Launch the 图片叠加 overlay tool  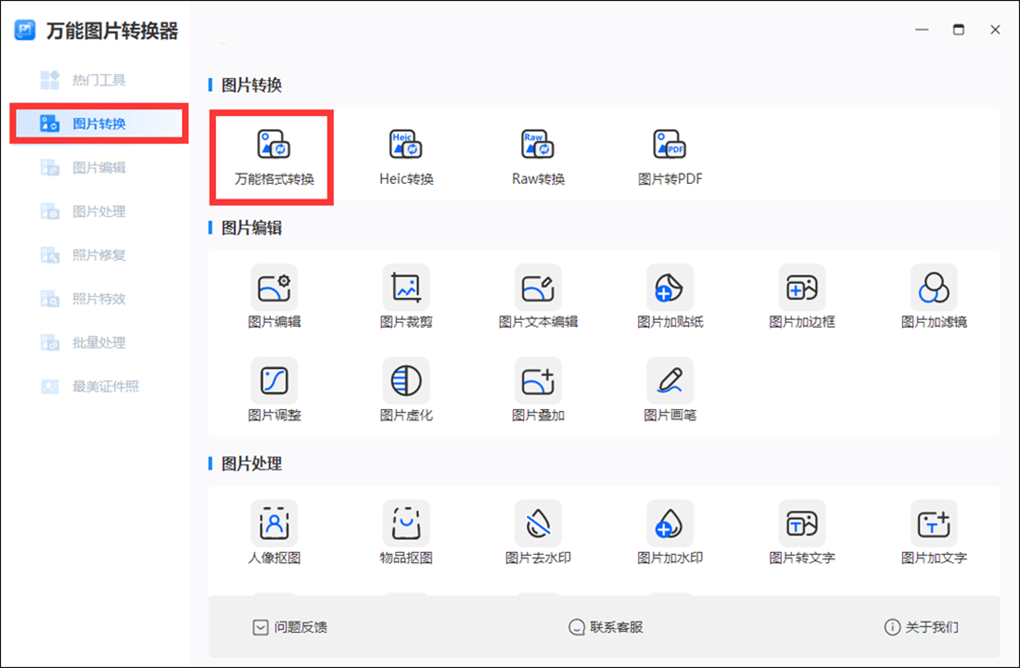point(536,388)
